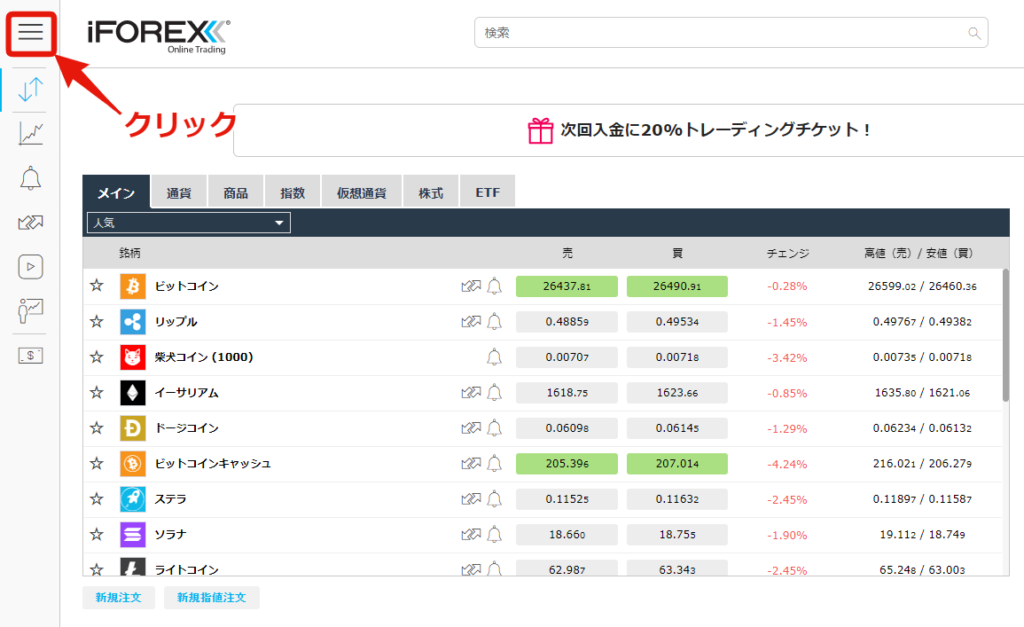Open the alerts bell in sidebar
1024x627 pixels.
30,178
